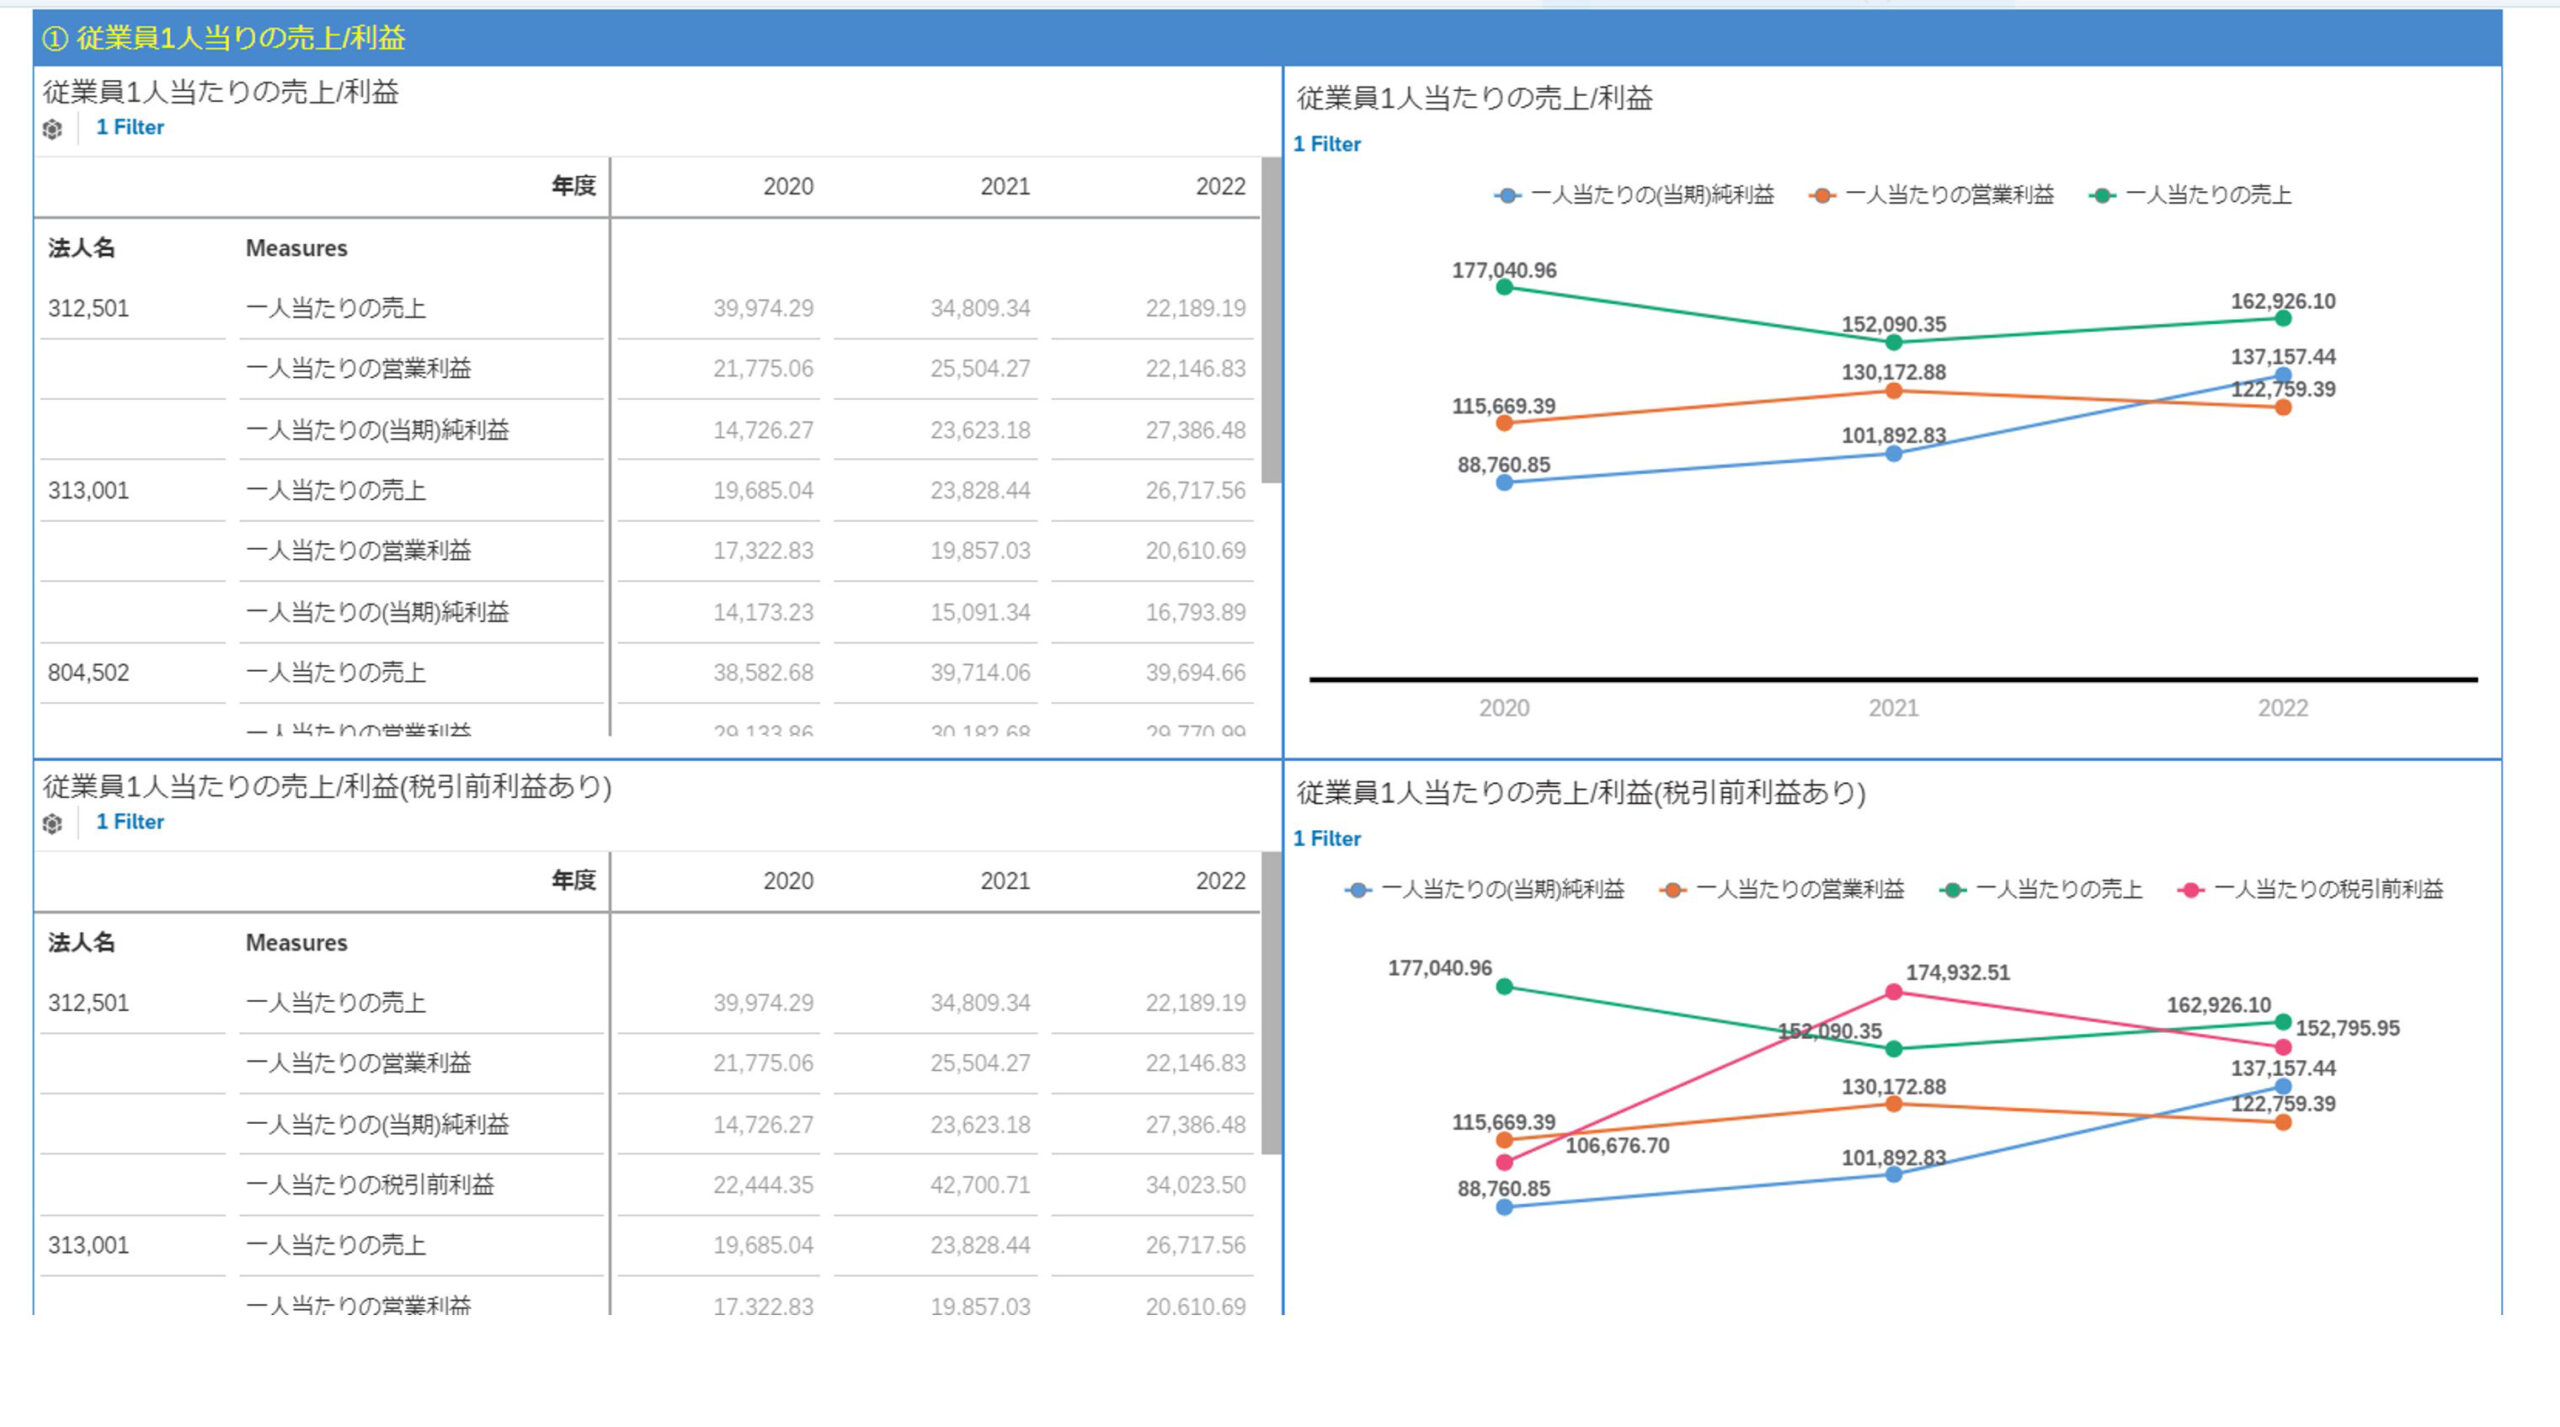Click the cube icon in the bottom table
The height and width of the screenshot is (1427, 2560).
click(x=52, y=823)
